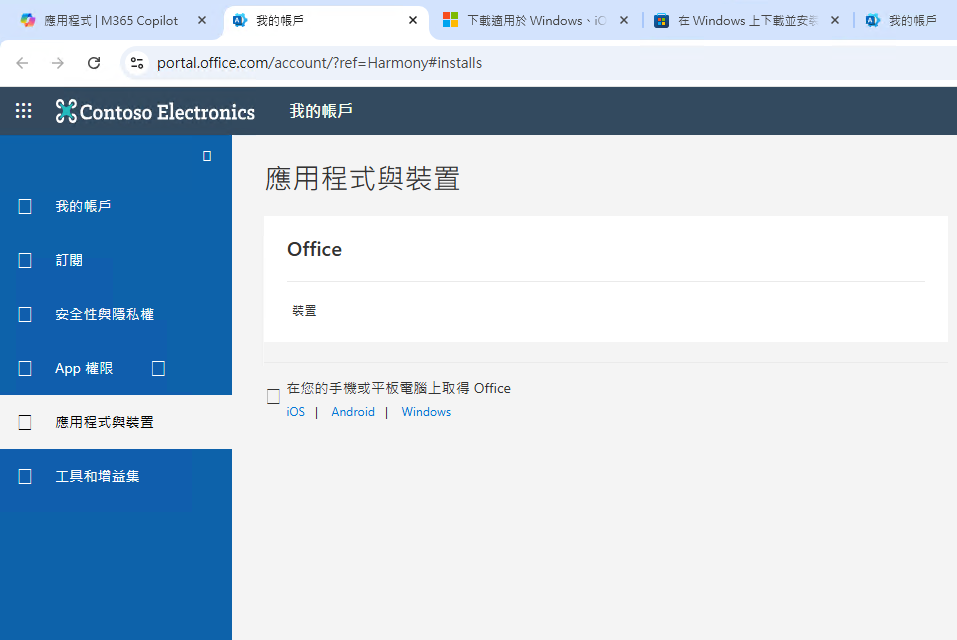Reload the page with refresh icon

[x=94, y=63]
